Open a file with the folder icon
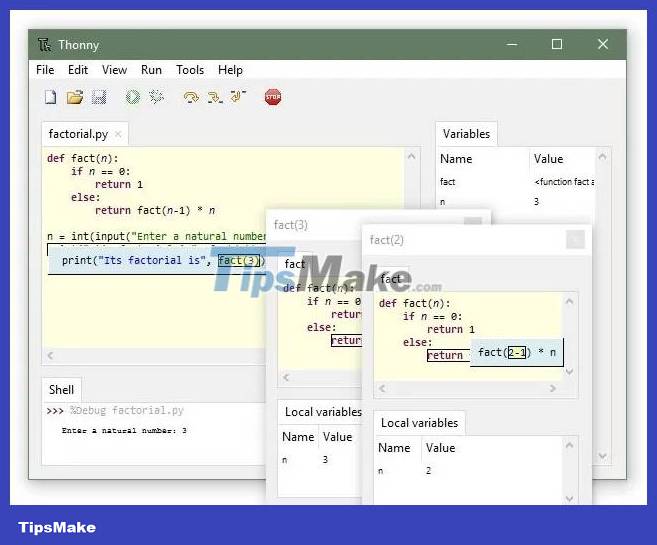This screenshot has height=545, width=657. 75,97
